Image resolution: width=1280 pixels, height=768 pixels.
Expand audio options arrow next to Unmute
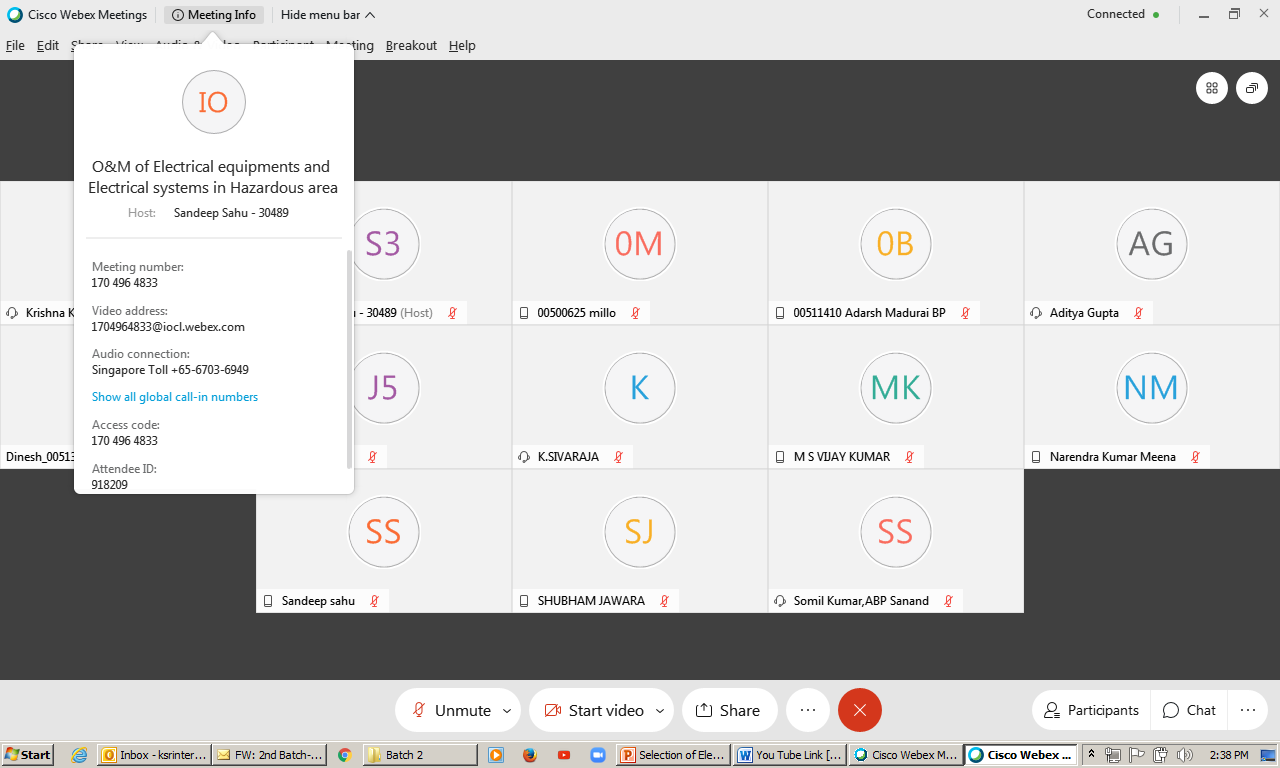(x=506, y=711)
